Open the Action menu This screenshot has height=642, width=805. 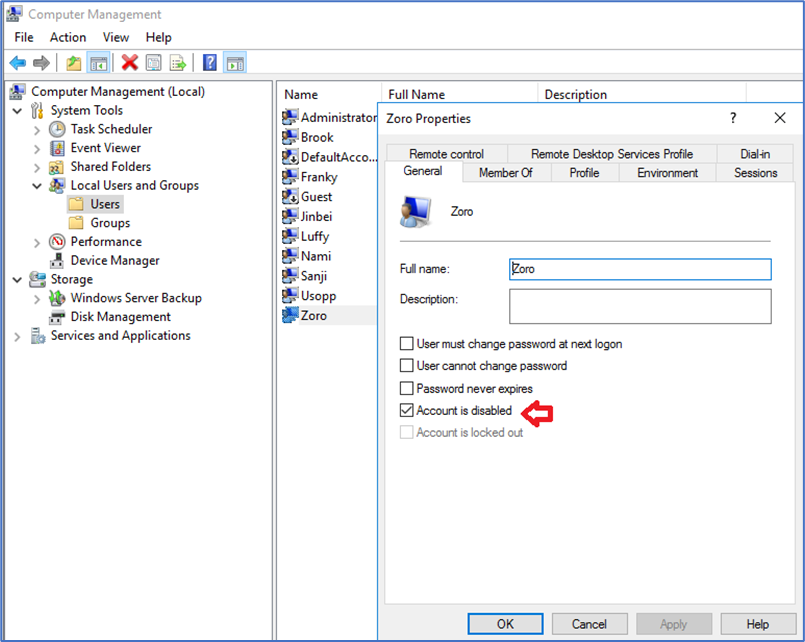[68, 37]
